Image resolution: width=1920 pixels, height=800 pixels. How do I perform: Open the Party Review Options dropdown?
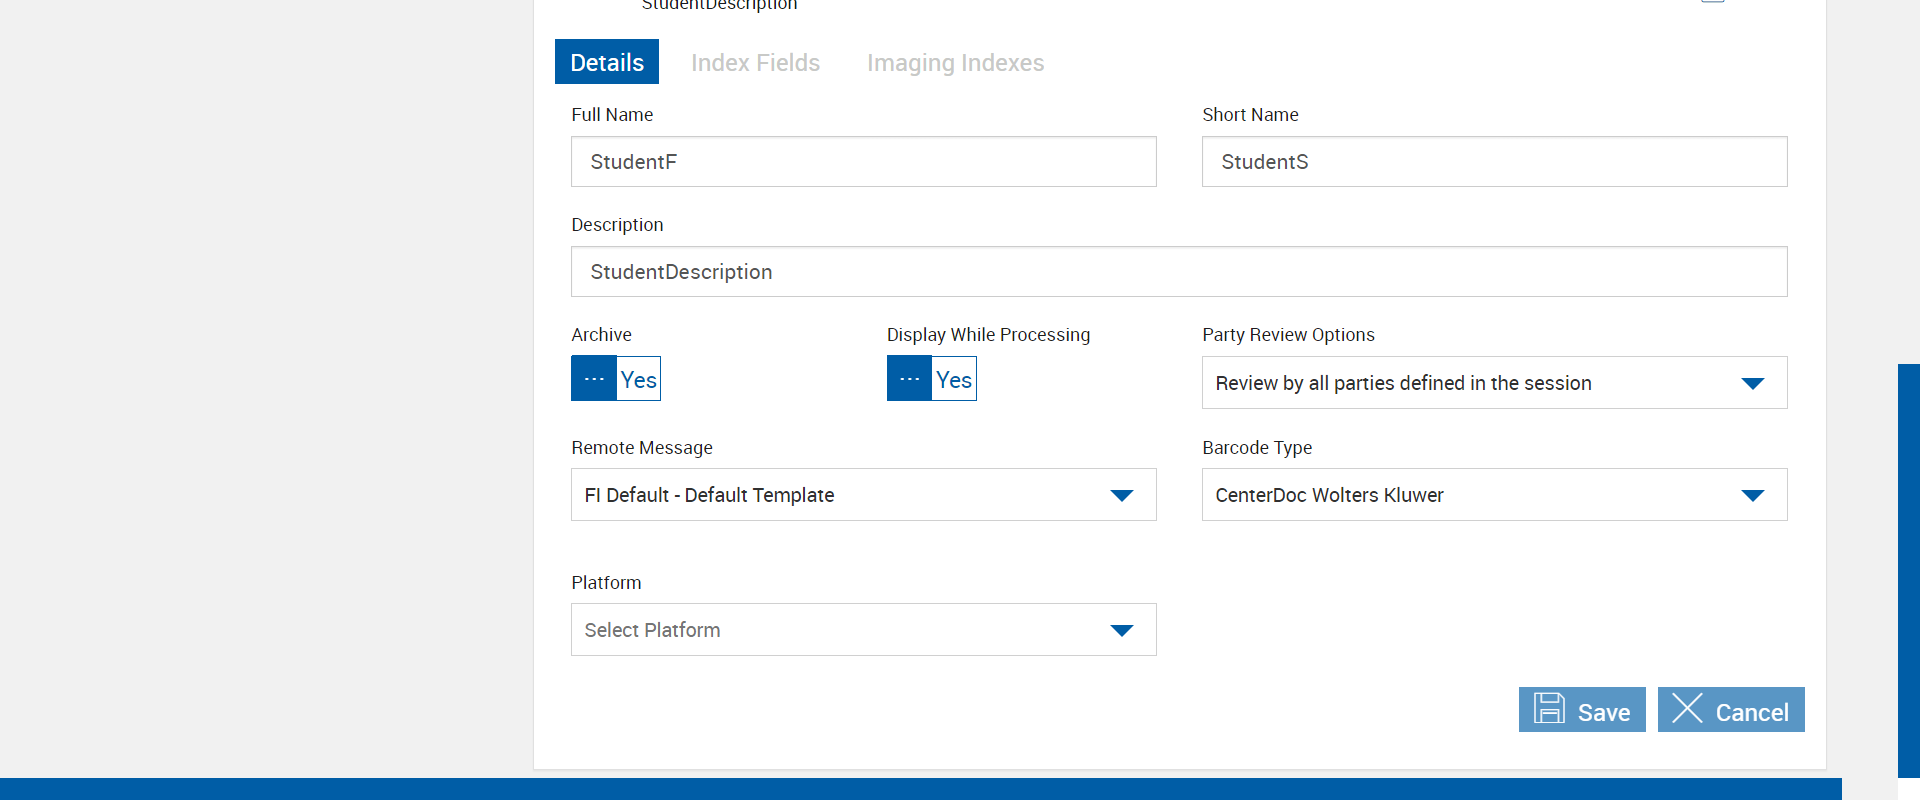(1493, 383)
